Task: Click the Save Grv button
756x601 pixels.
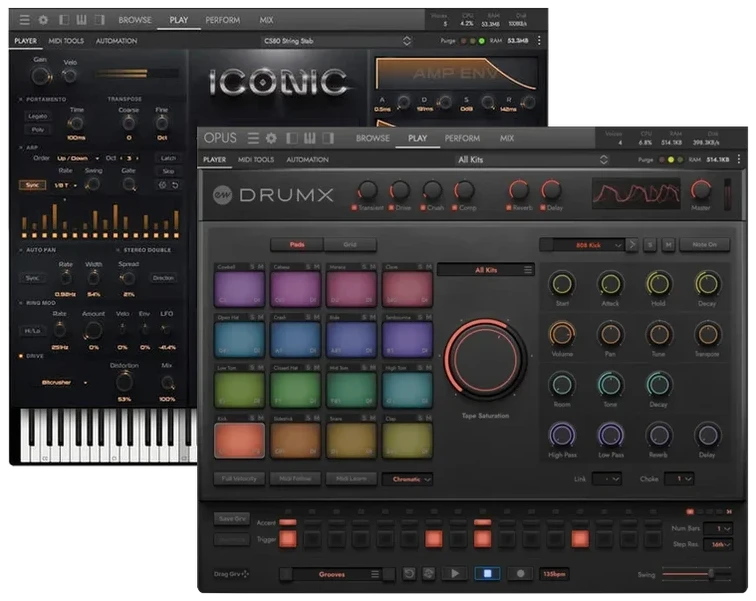Action: pos(232,519)
